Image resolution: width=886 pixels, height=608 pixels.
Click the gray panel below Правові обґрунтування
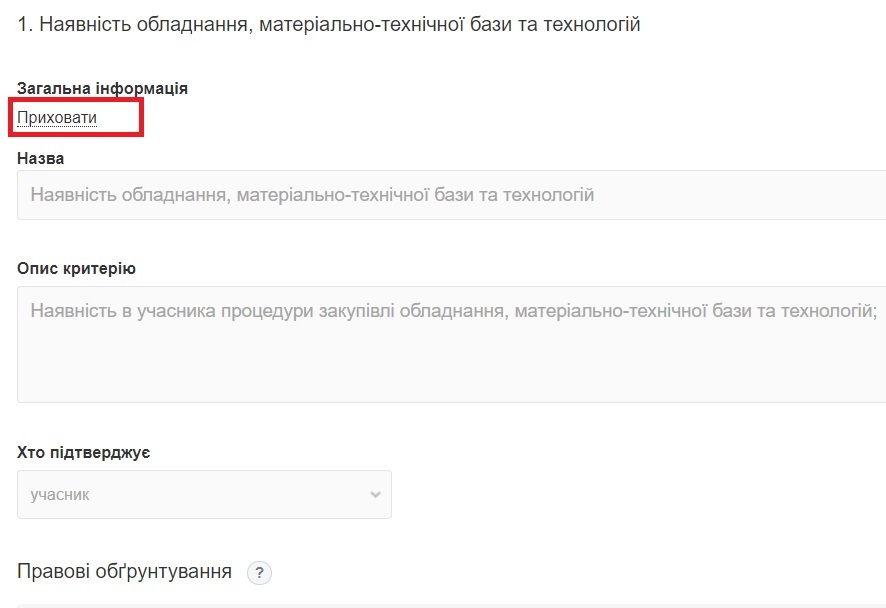(450, 604)
